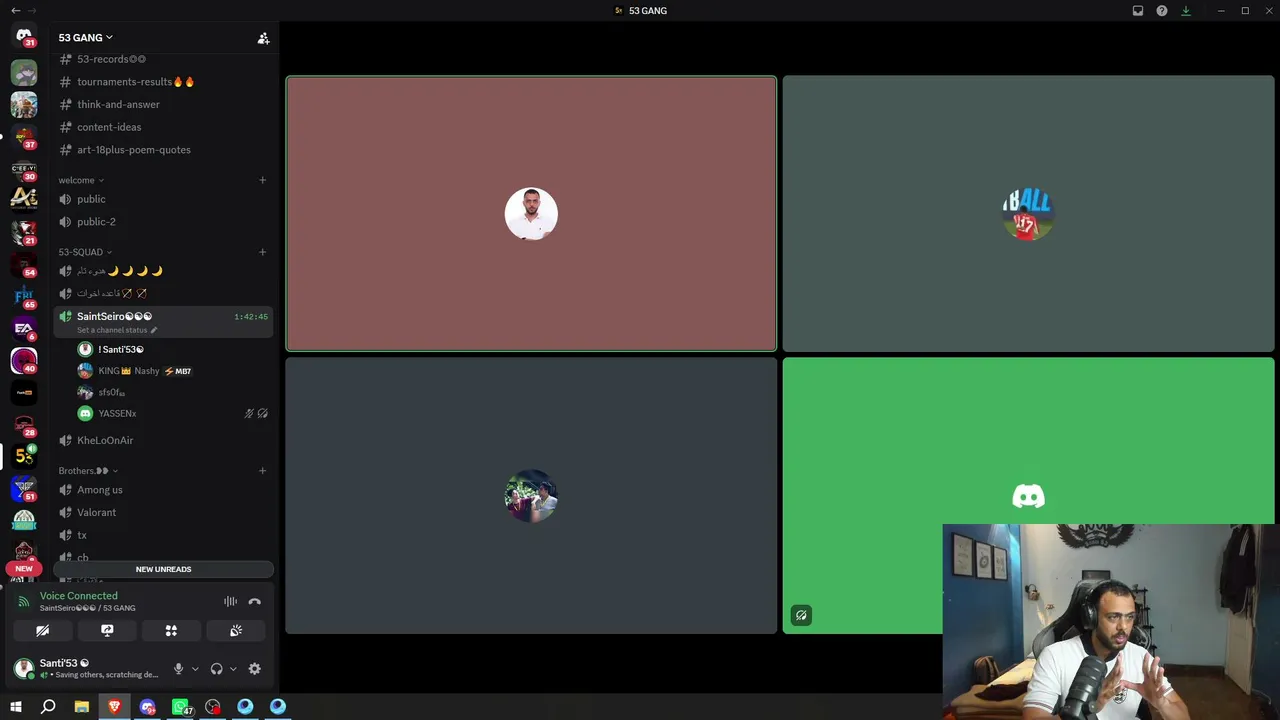Collapse the Brothers category
Image resolution: width=1280 pixels, height=720 pixels.
(88, 471)
